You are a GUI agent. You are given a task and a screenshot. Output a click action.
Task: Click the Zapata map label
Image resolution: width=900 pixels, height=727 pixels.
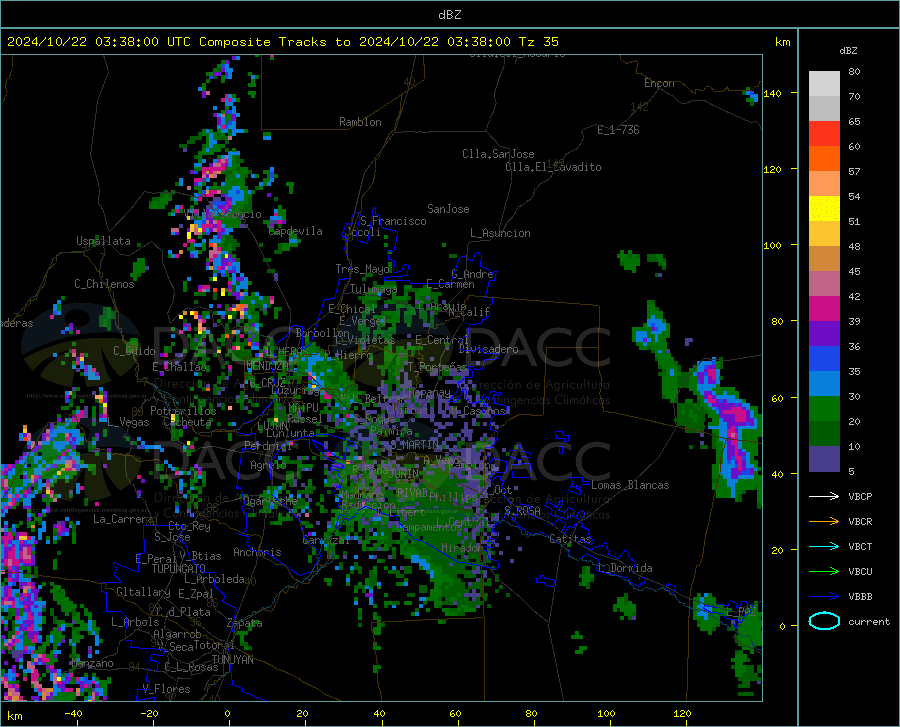[245, 623]
